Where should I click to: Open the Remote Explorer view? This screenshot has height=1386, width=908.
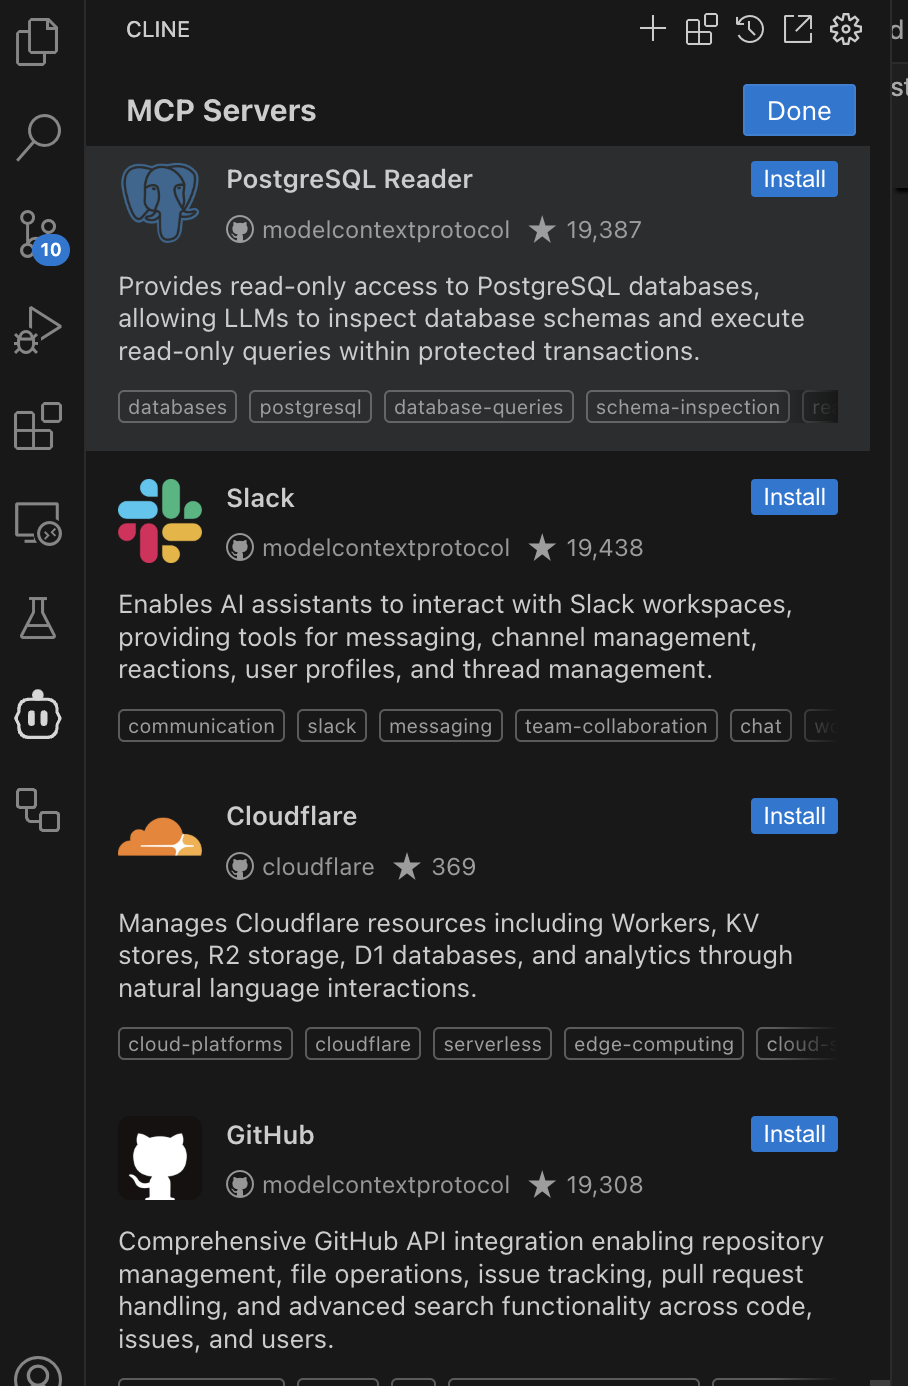click(38, 523)
